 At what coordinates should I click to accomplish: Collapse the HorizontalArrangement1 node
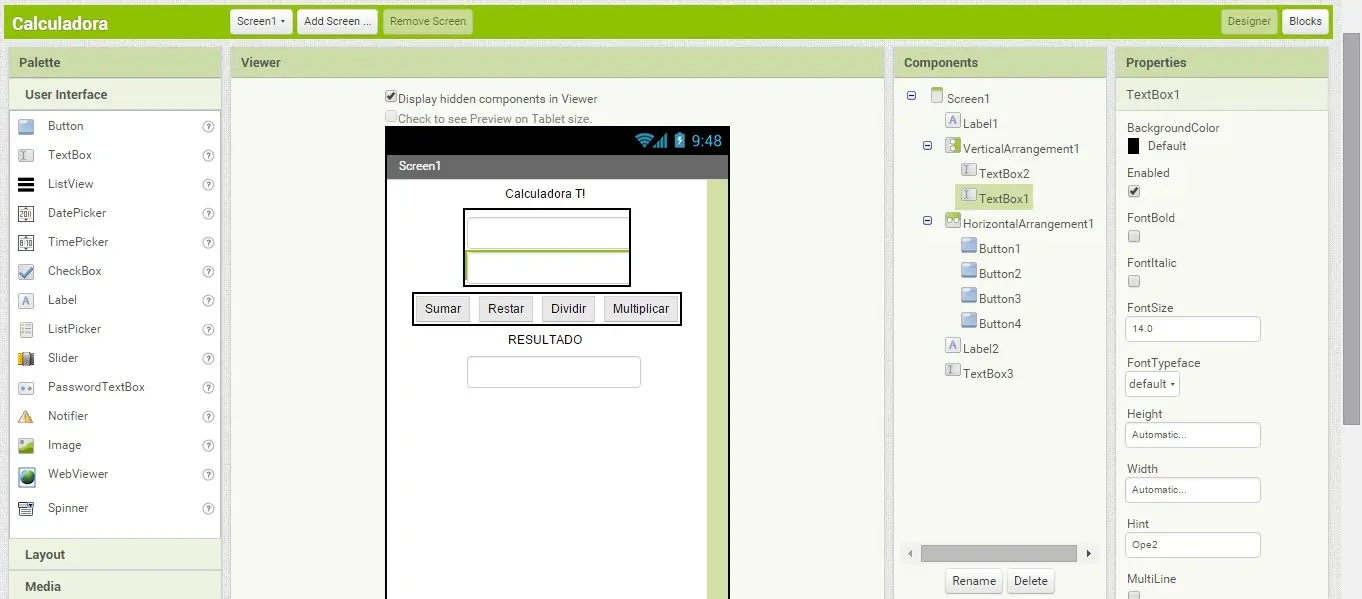[927, 221]
